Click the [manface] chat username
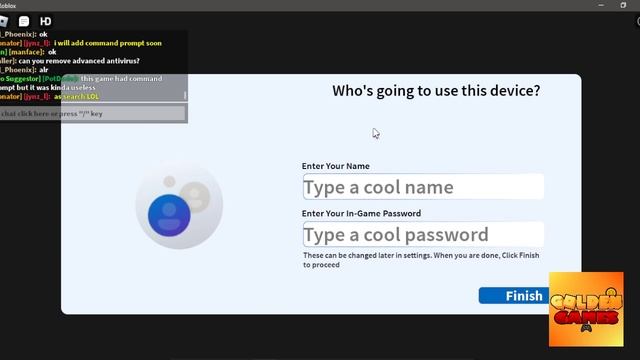640x360 pixels. tap(27, 52)
